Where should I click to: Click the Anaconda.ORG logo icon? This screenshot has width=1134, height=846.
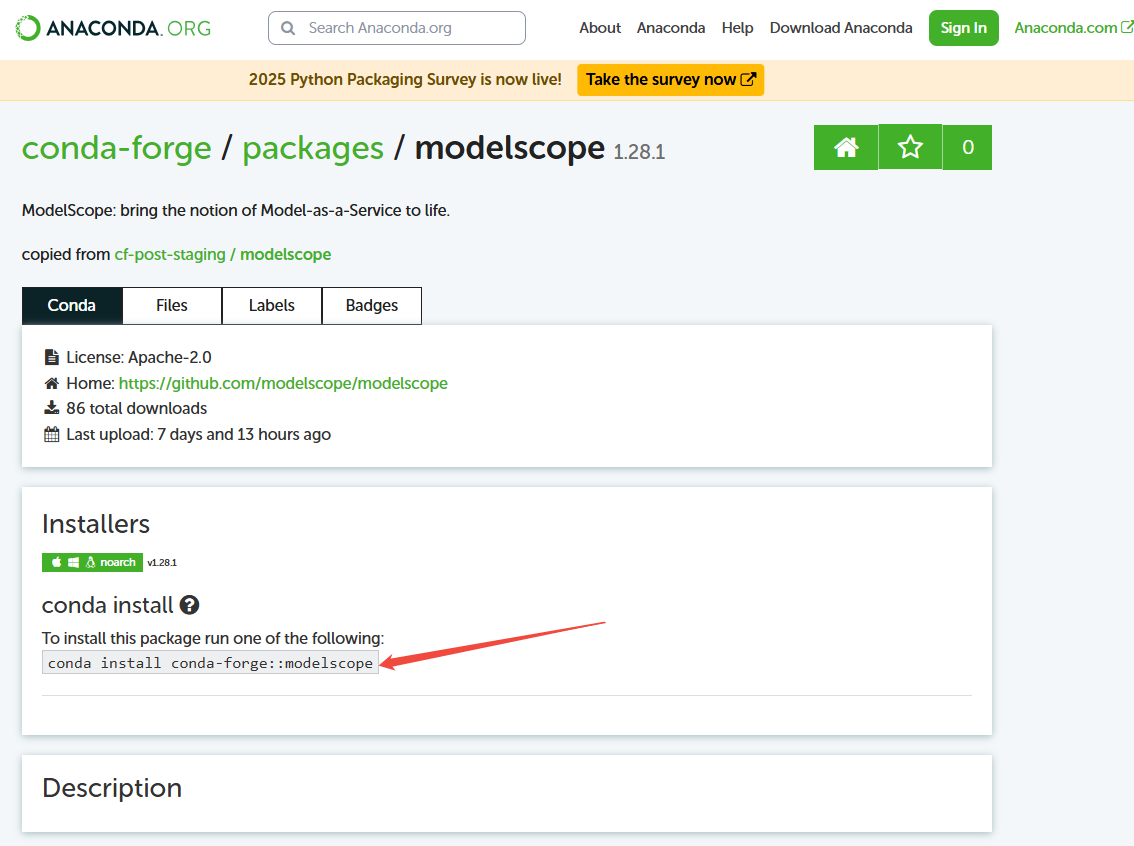click(x=26, y=27)
